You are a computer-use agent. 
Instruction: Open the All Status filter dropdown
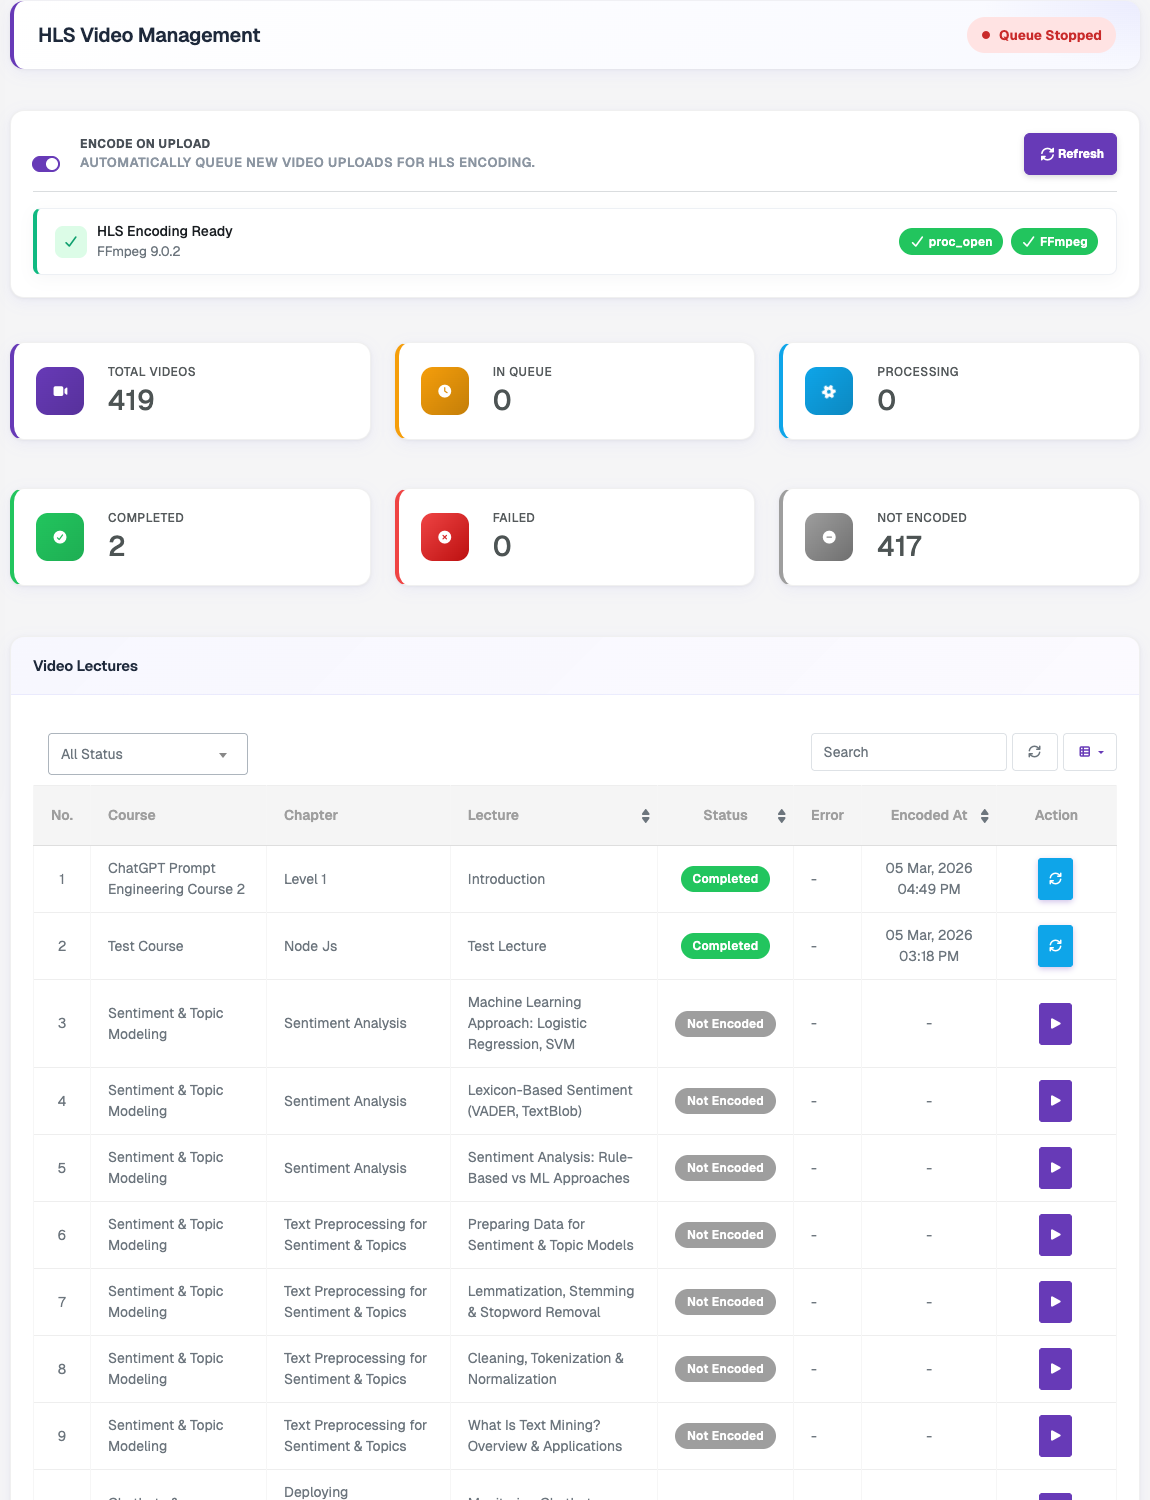tap(148, 754)
